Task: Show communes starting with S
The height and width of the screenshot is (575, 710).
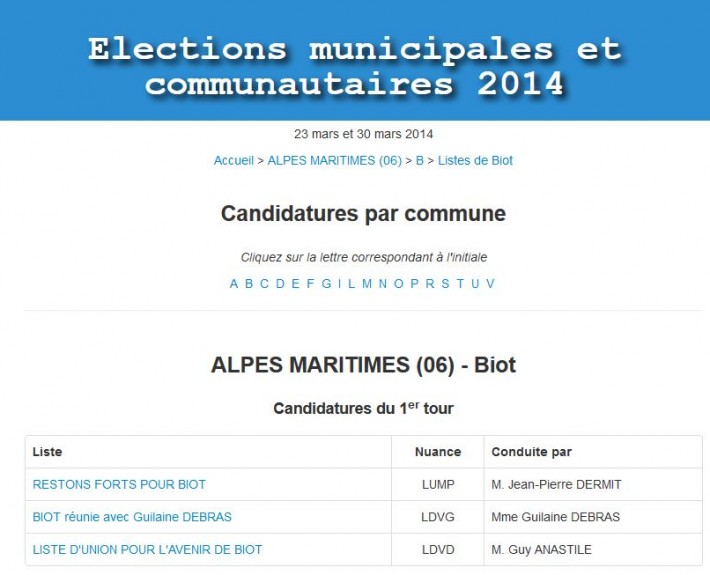Action: click(445, 283)
